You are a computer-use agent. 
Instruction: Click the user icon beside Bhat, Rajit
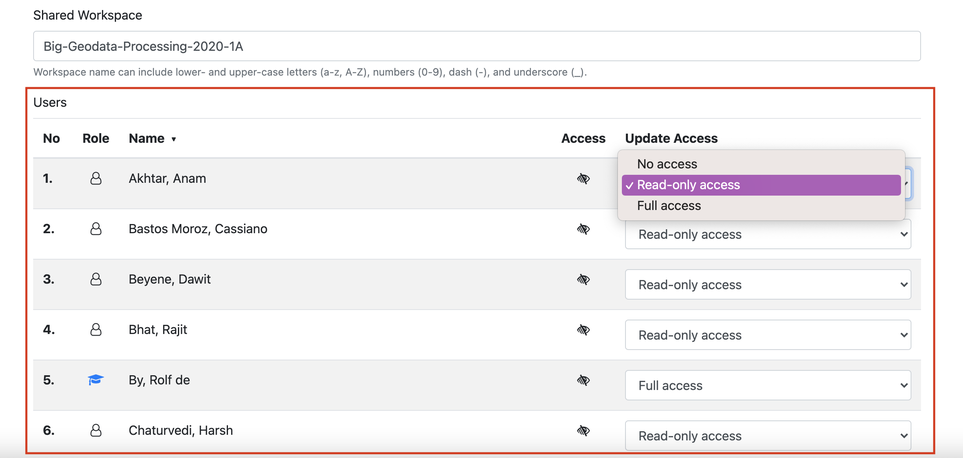click(96, 330)
